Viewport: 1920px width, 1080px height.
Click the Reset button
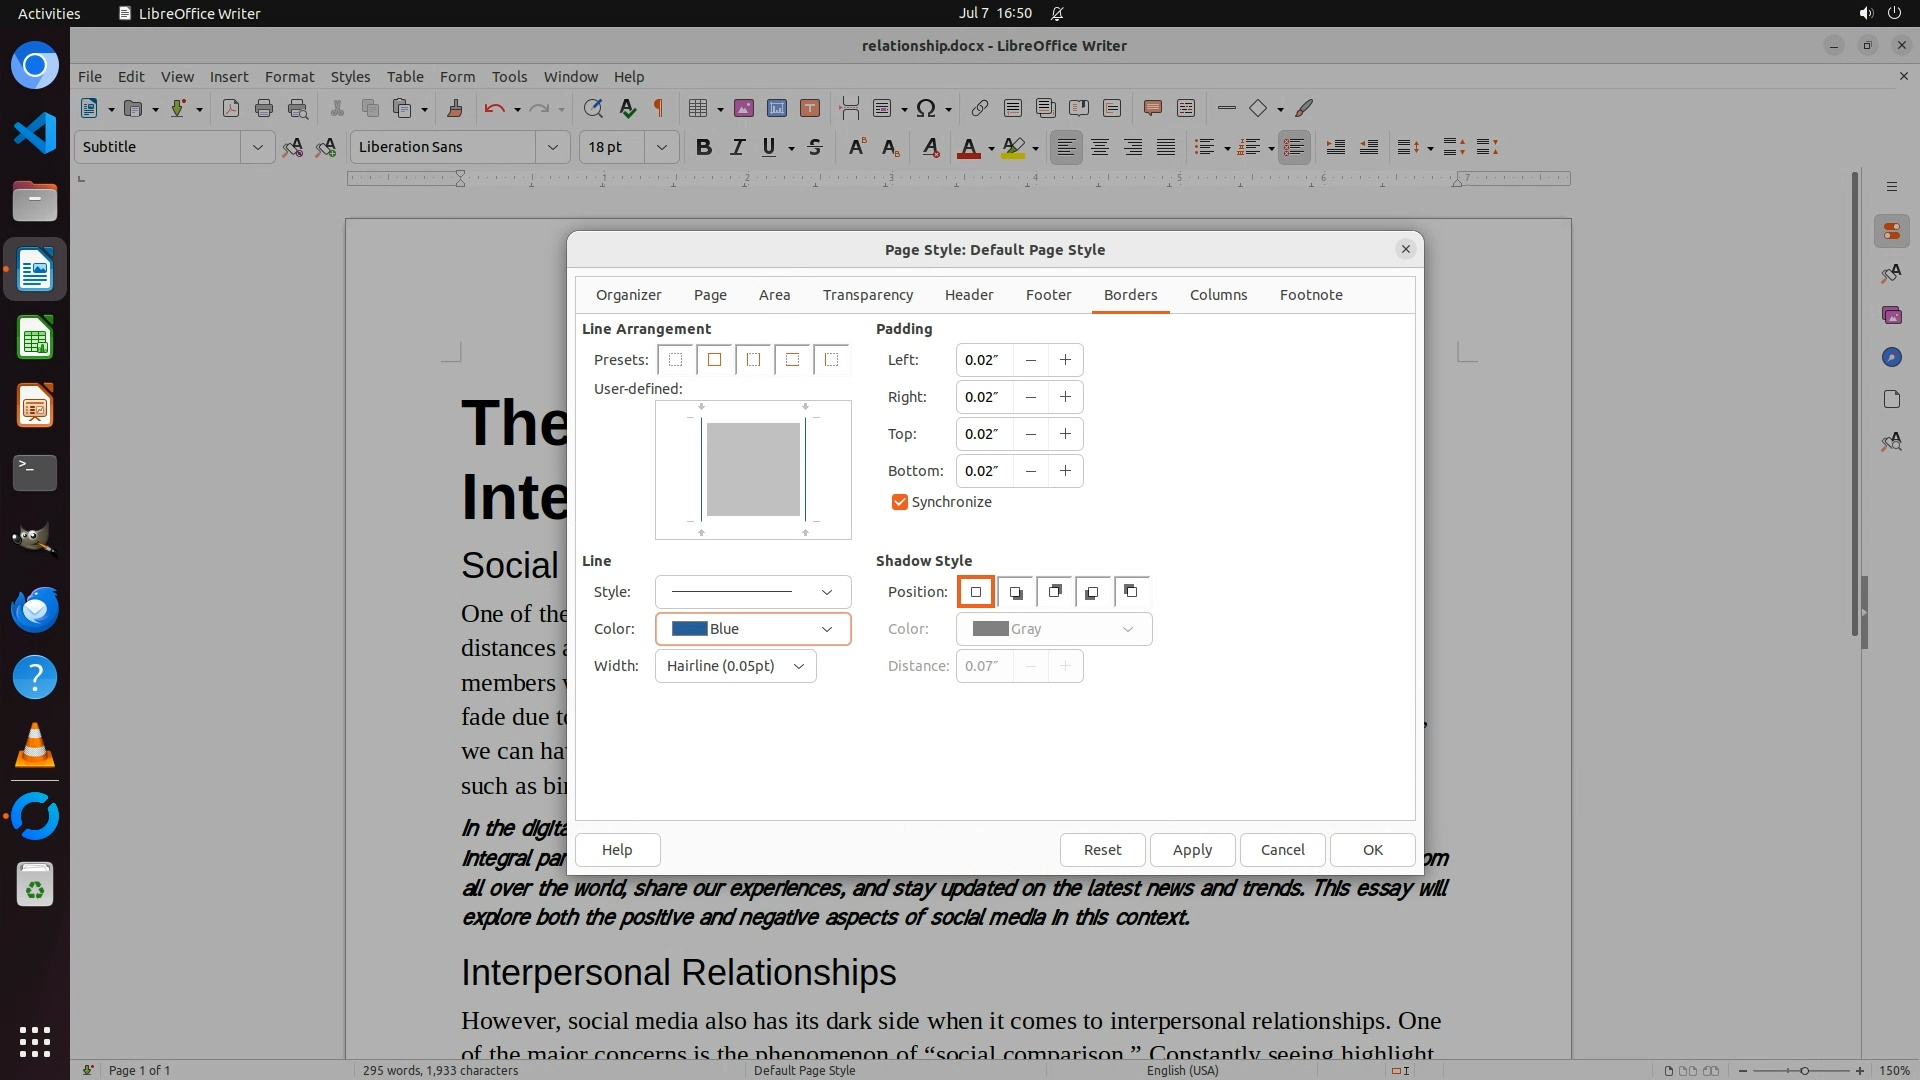coord(1102,850)
